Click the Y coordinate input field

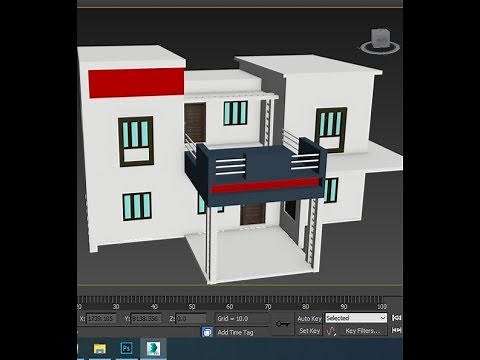[x=146, y=319]
